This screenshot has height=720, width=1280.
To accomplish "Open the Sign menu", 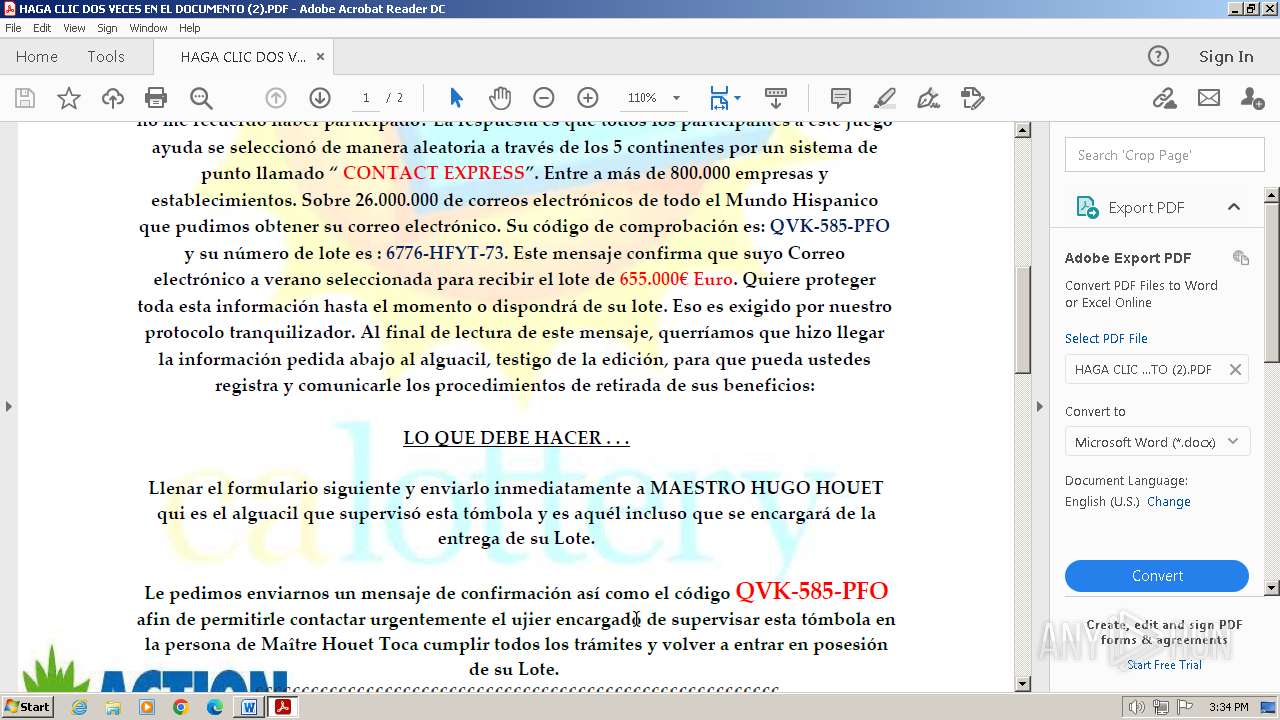I will point(107,28).
